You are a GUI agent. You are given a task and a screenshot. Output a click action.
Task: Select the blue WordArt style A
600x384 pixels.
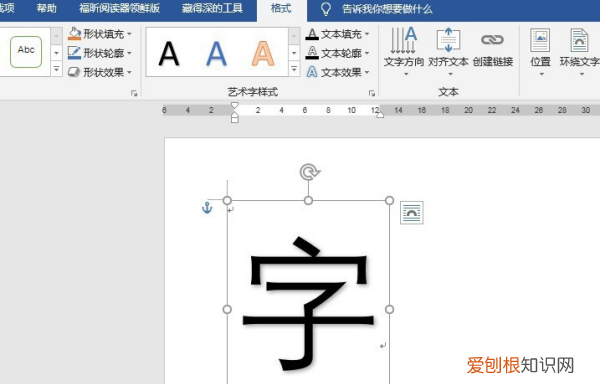217,54
